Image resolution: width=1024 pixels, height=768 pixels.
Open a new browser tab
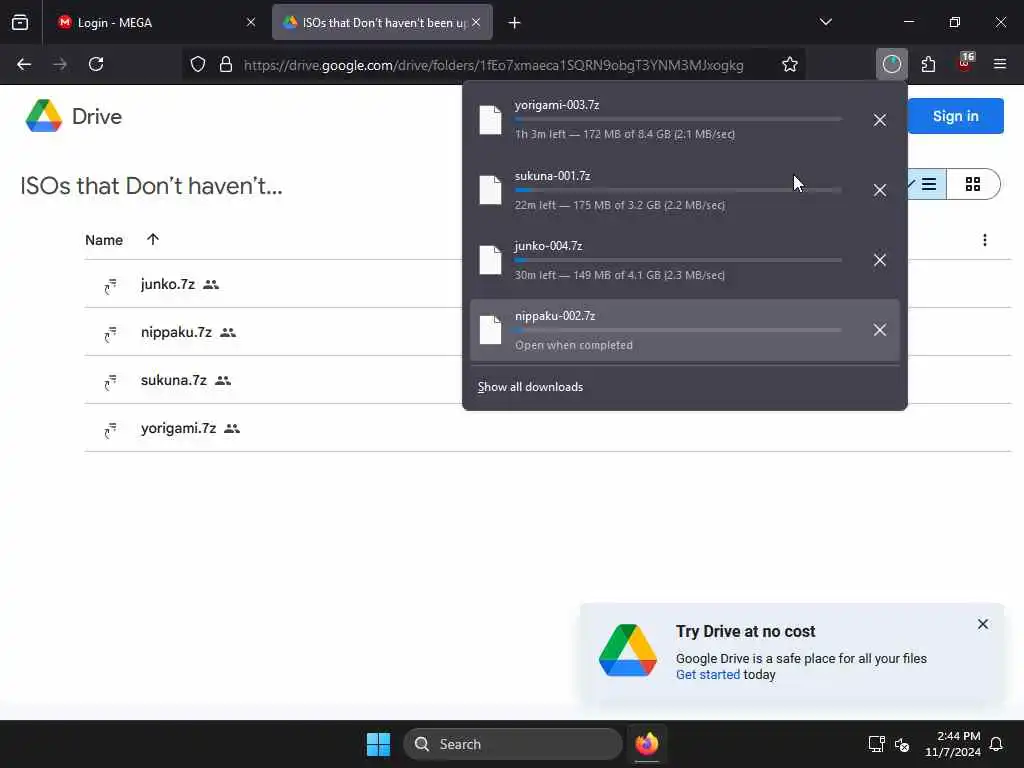click(x=515, y=23)
